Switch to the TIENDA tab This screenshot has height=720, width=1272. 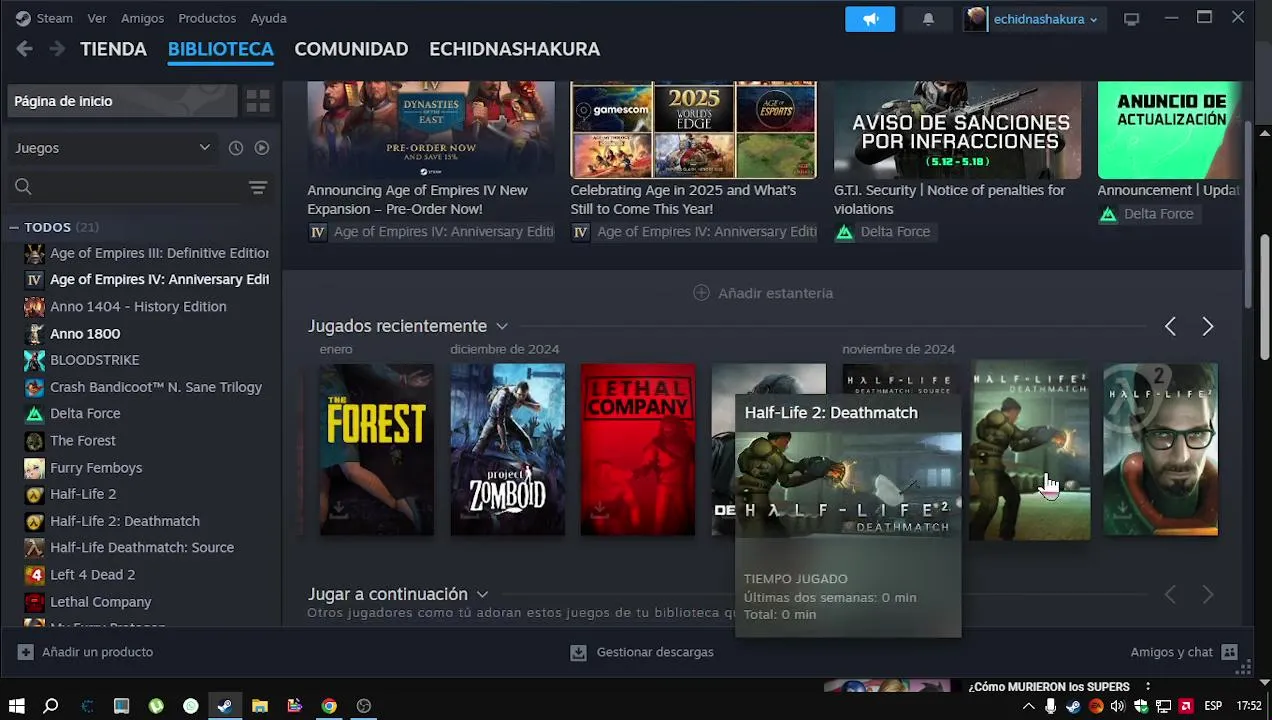pos(113,49)
